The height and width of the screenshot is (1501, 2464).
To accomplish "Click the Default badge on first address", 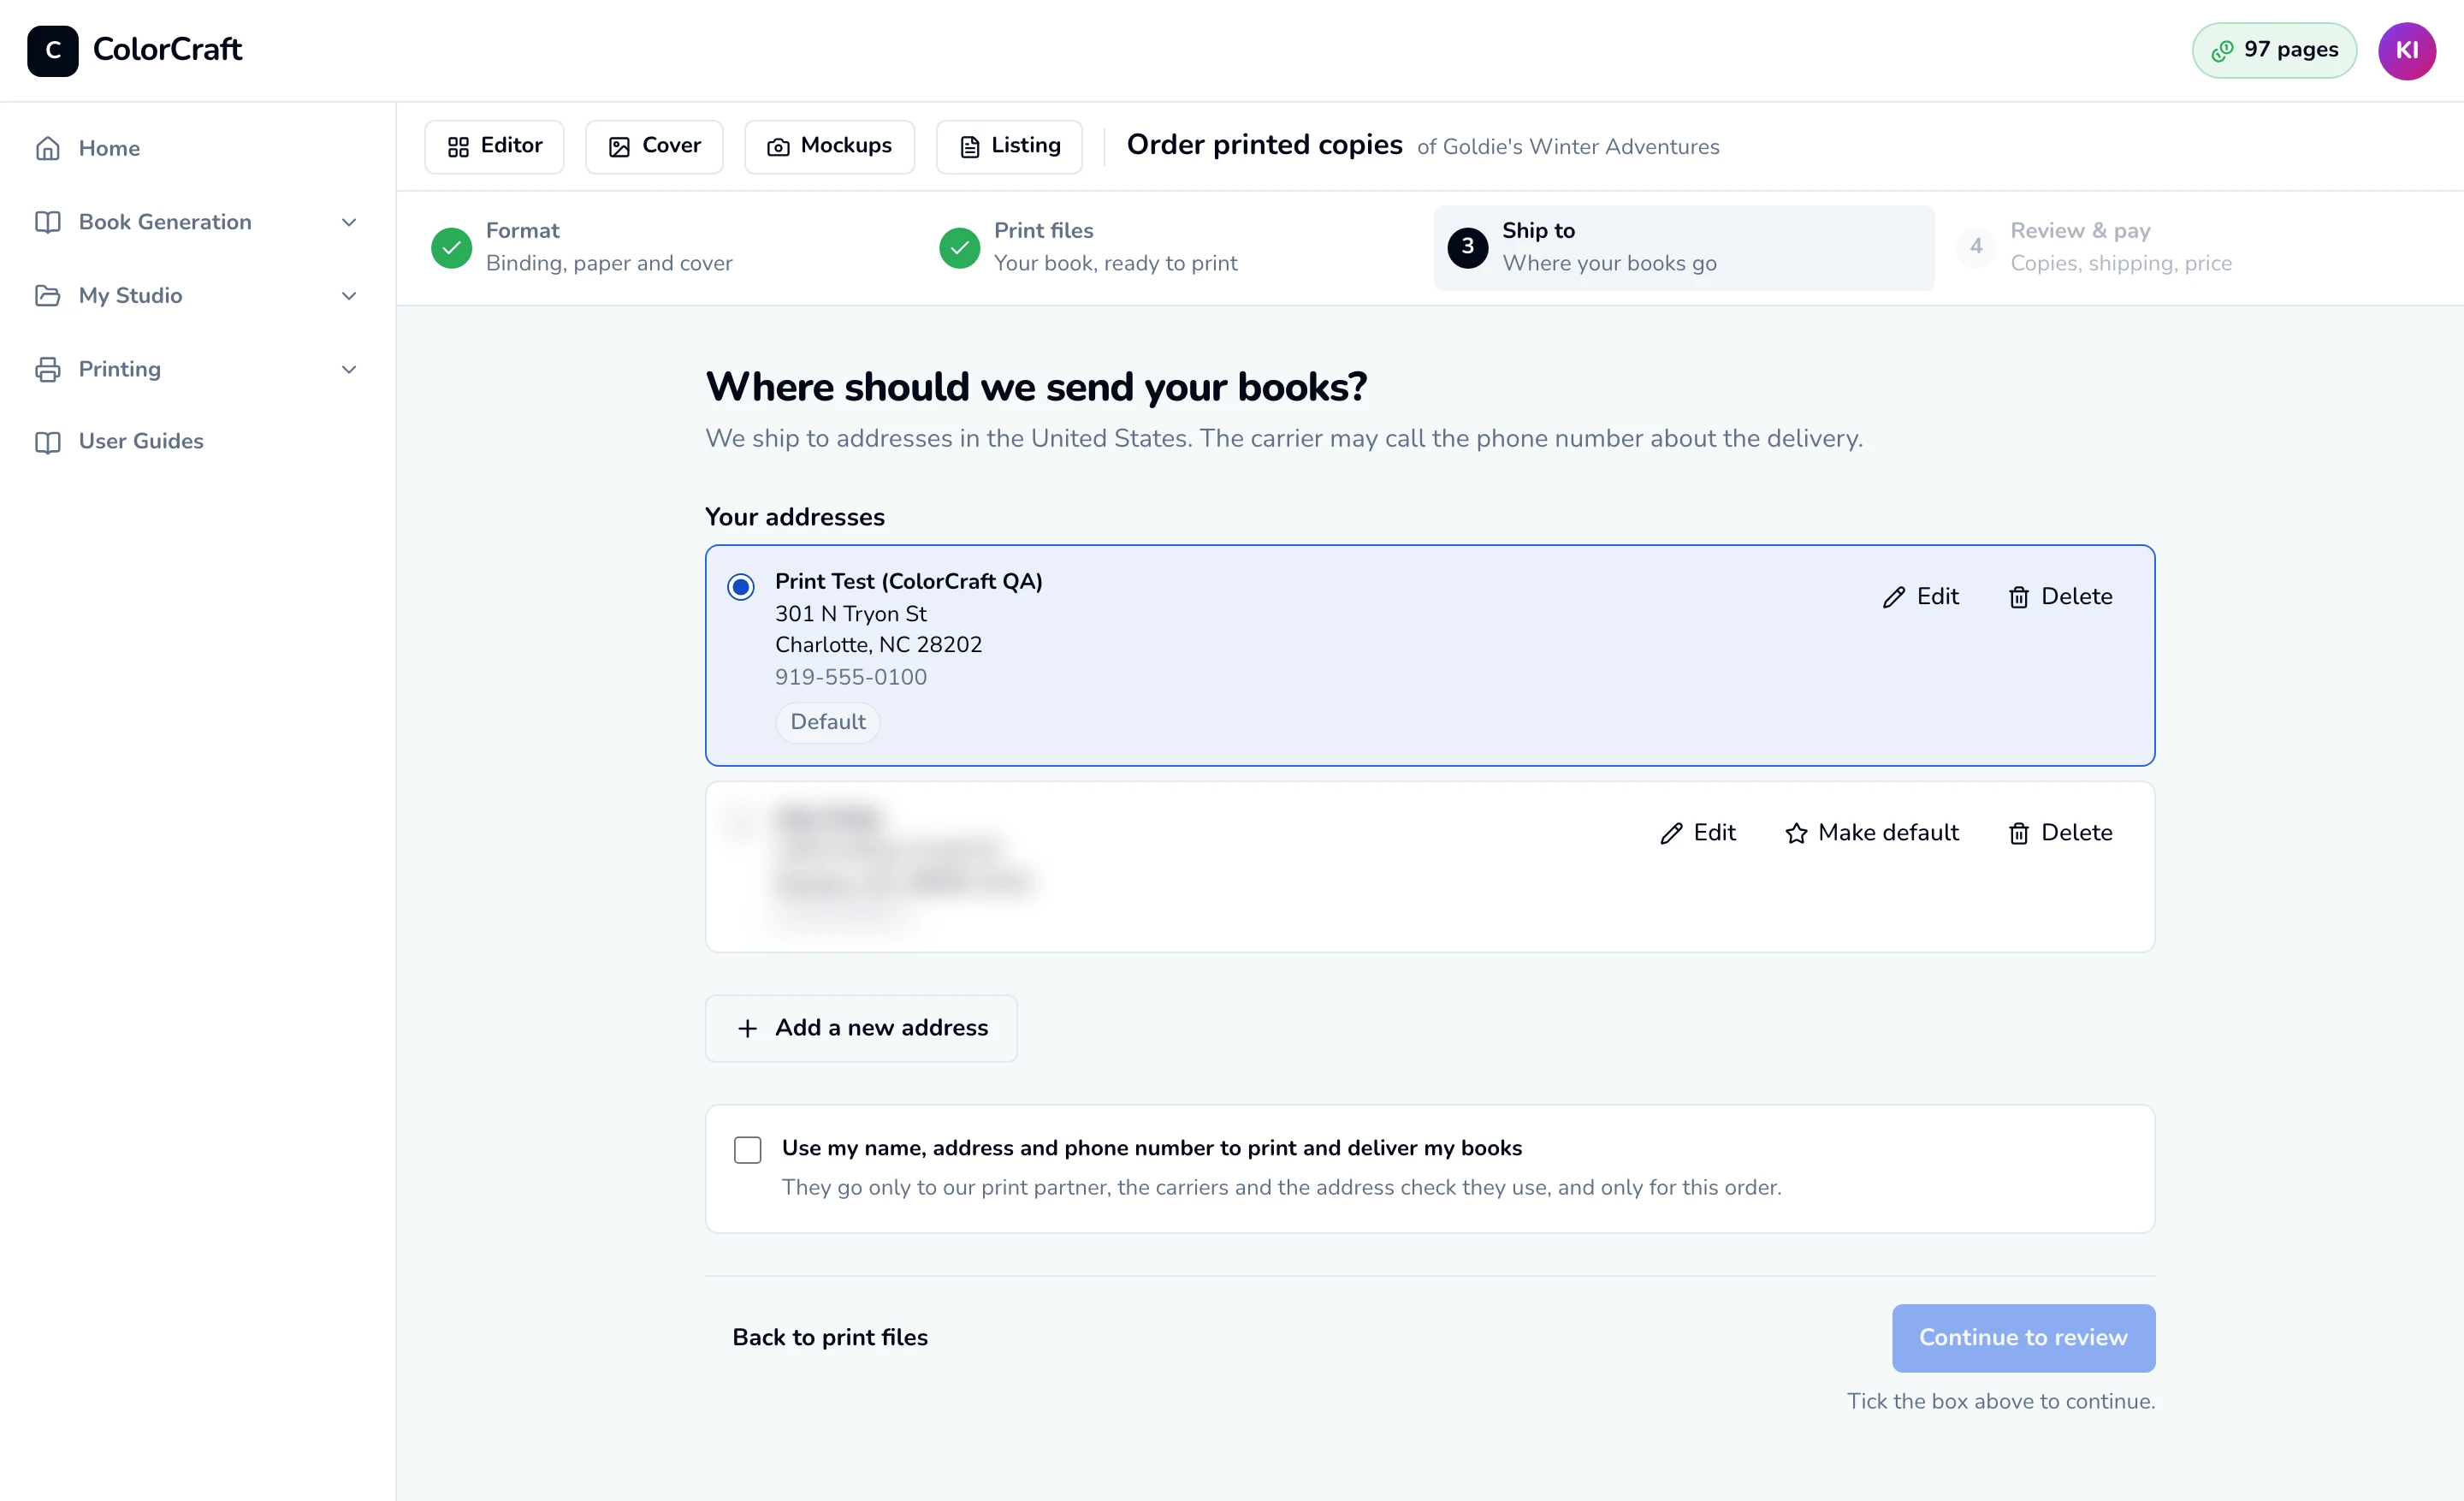I will pyautogui.click(x=828, y=721).
